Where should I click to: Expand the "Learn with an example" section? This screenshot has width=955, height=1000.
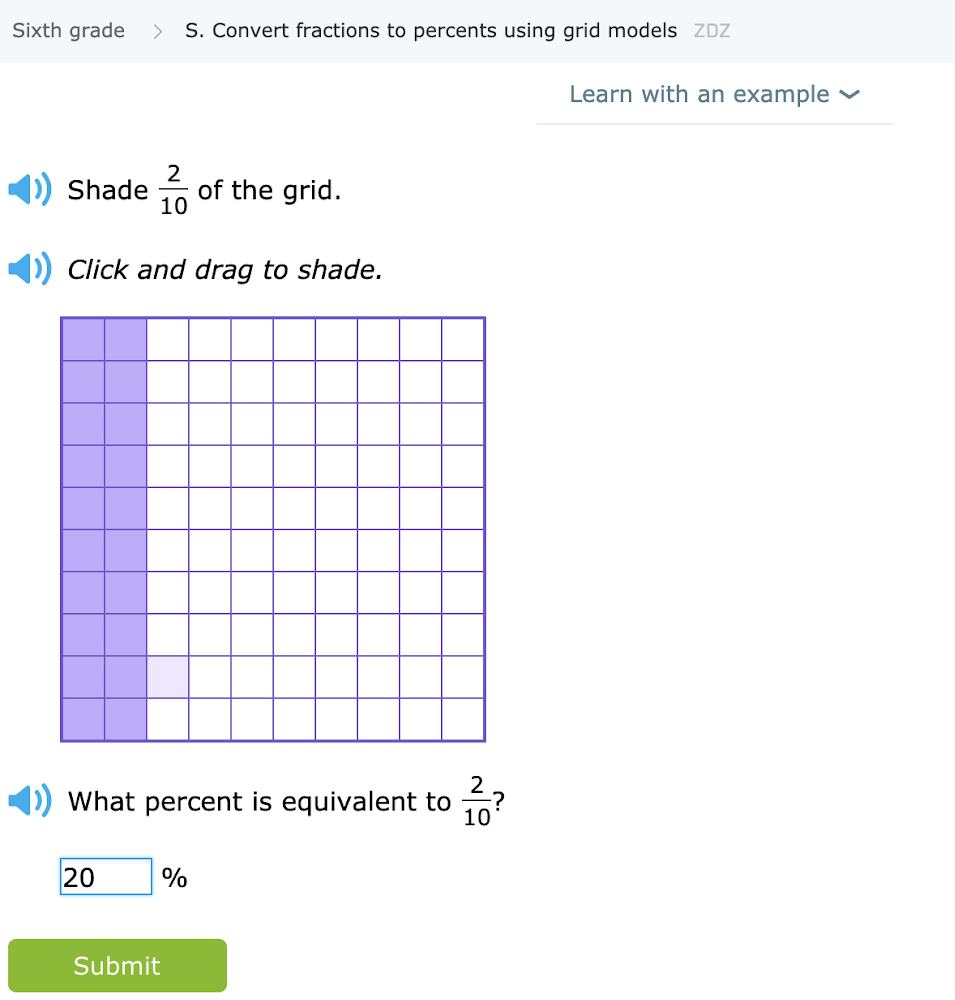[699, 94]
